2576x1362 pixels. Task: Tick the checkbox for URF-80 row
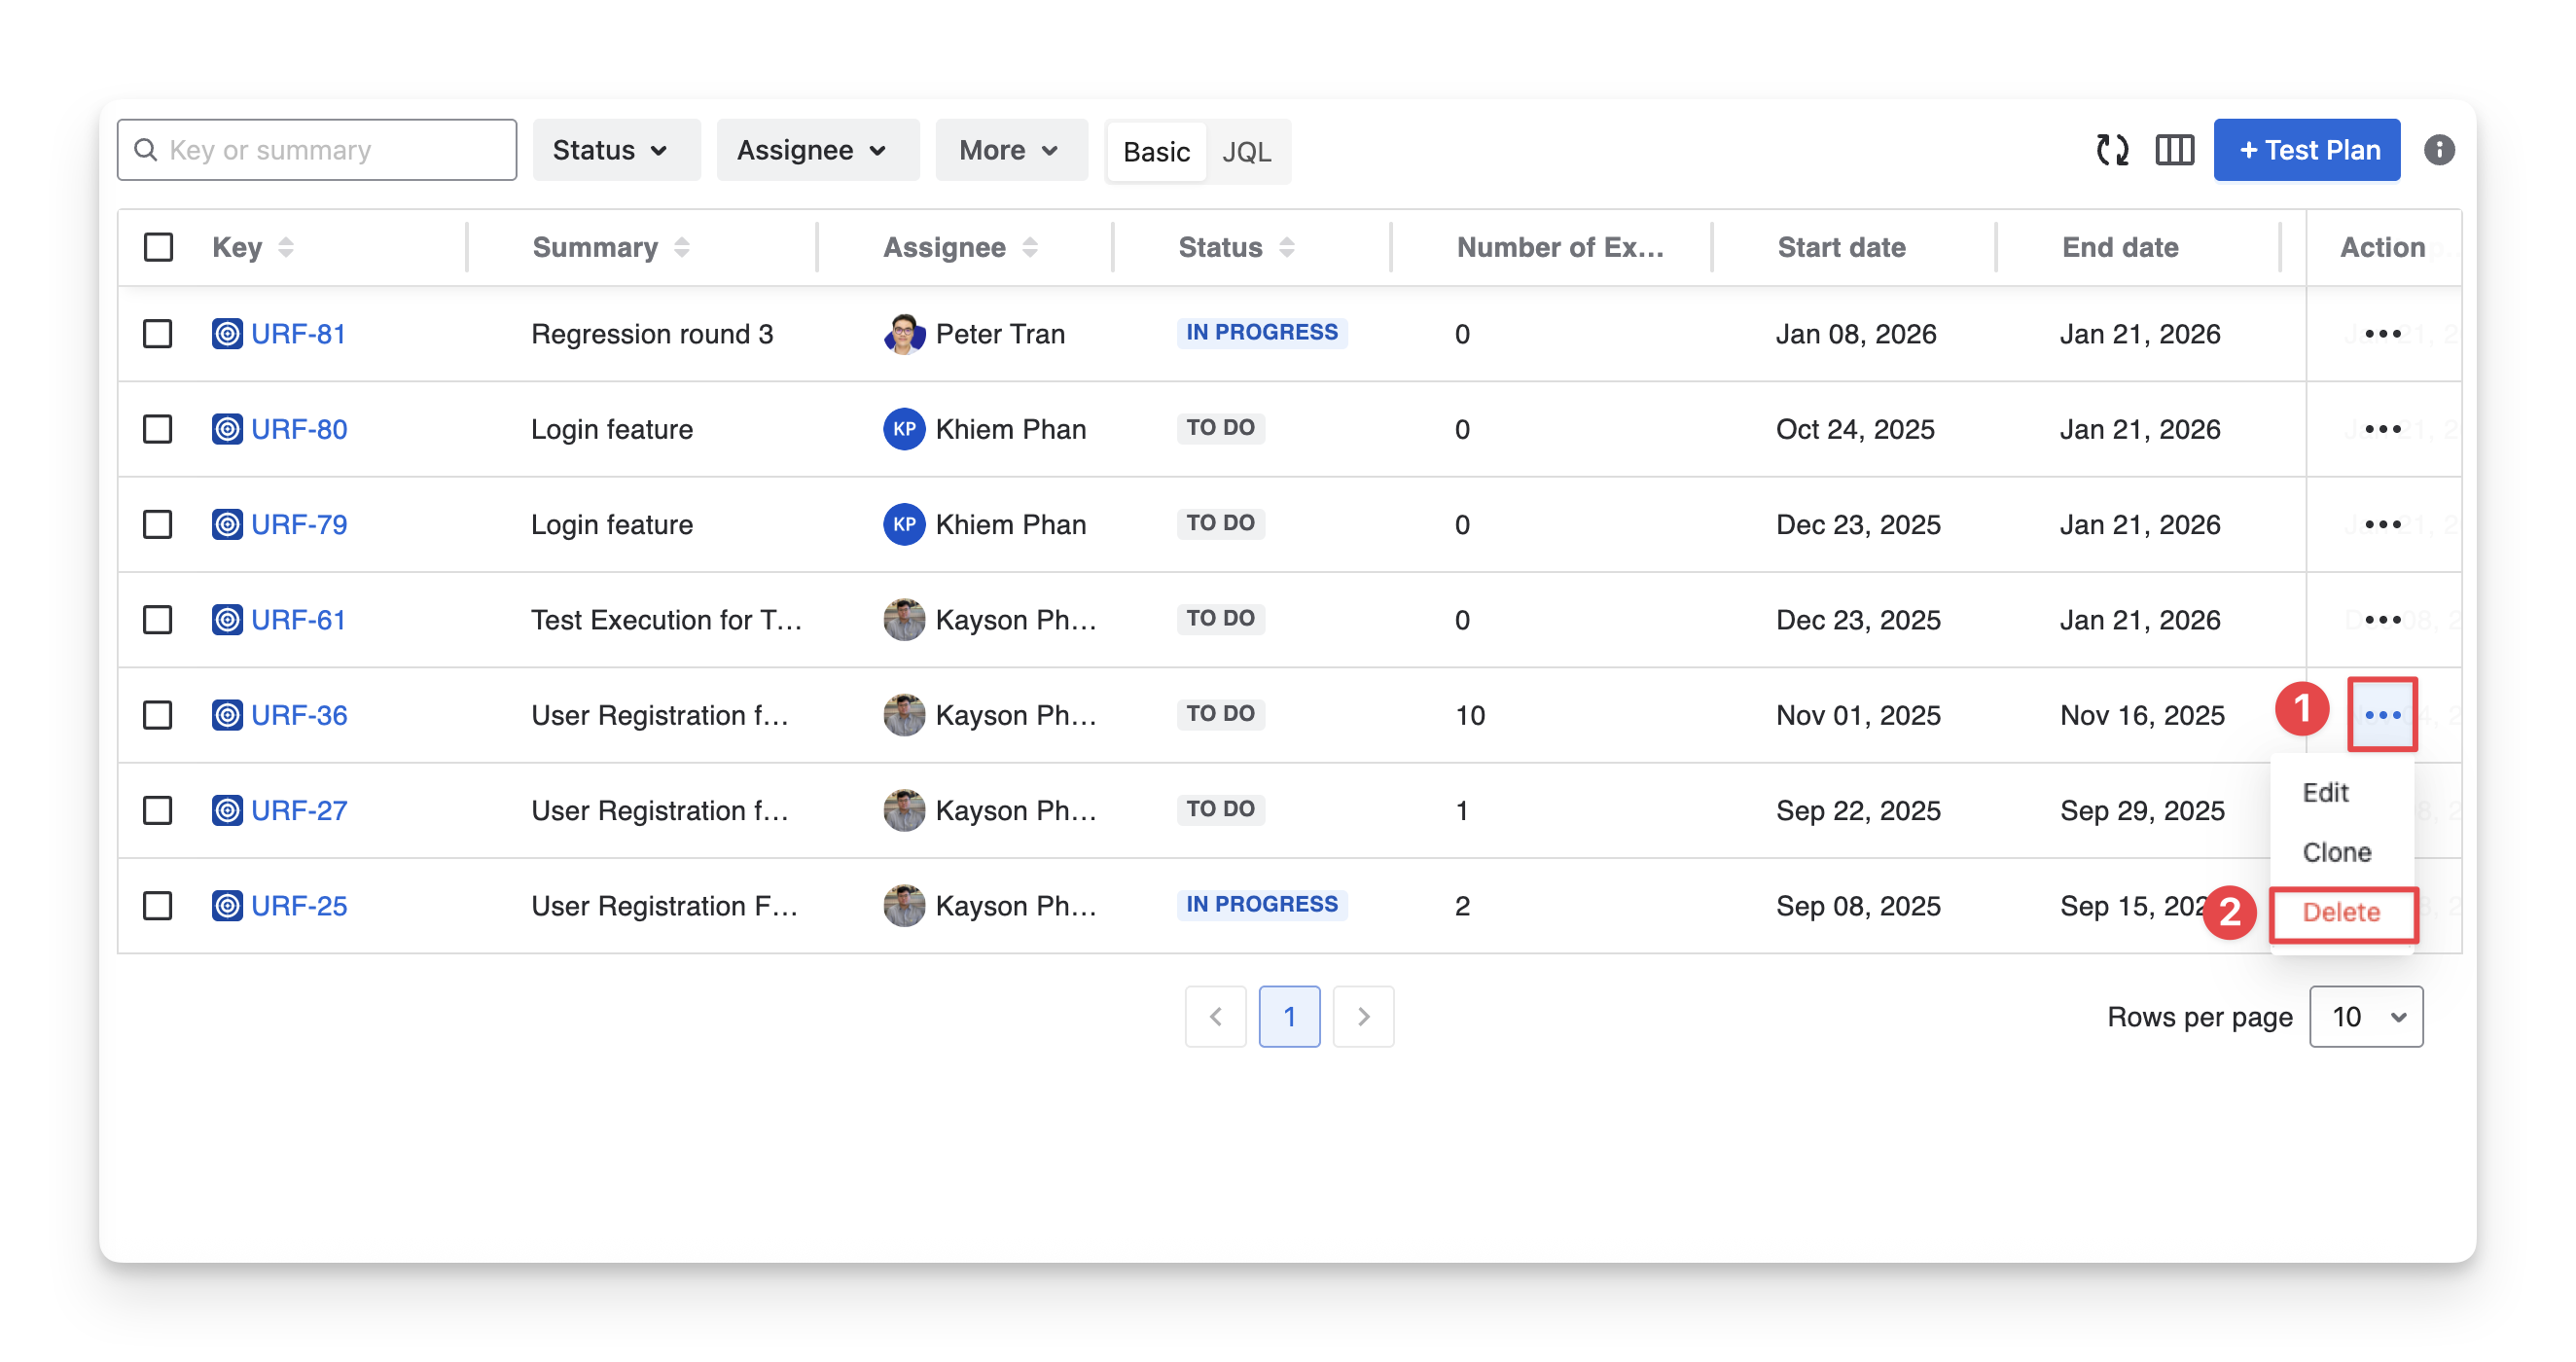point(158,429)
